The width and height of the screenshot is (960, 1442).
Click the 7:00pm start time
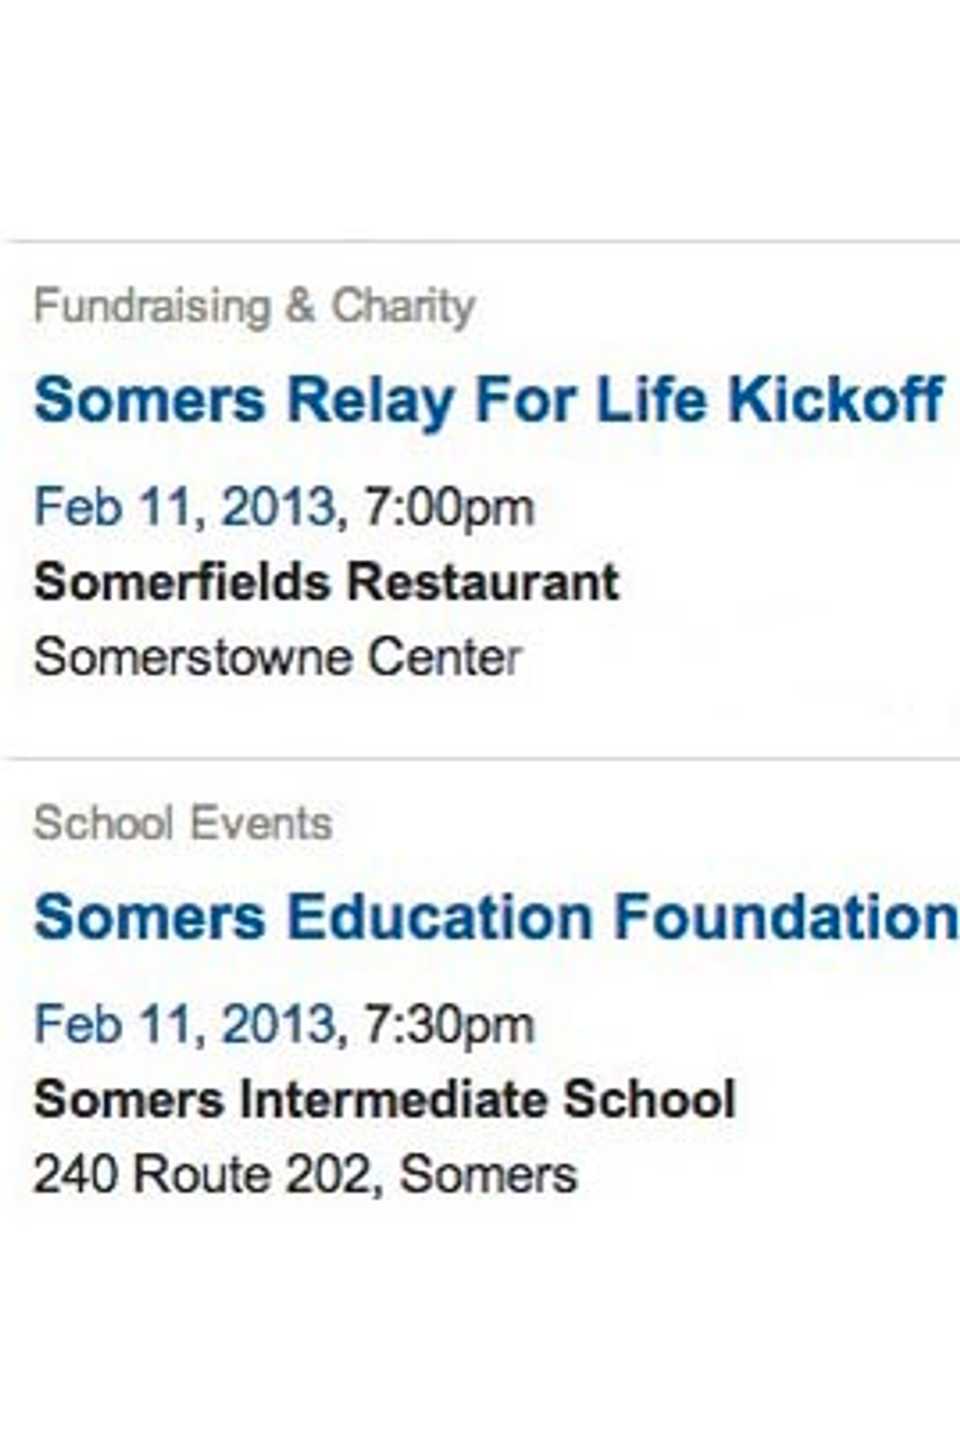tap(448, 507)
